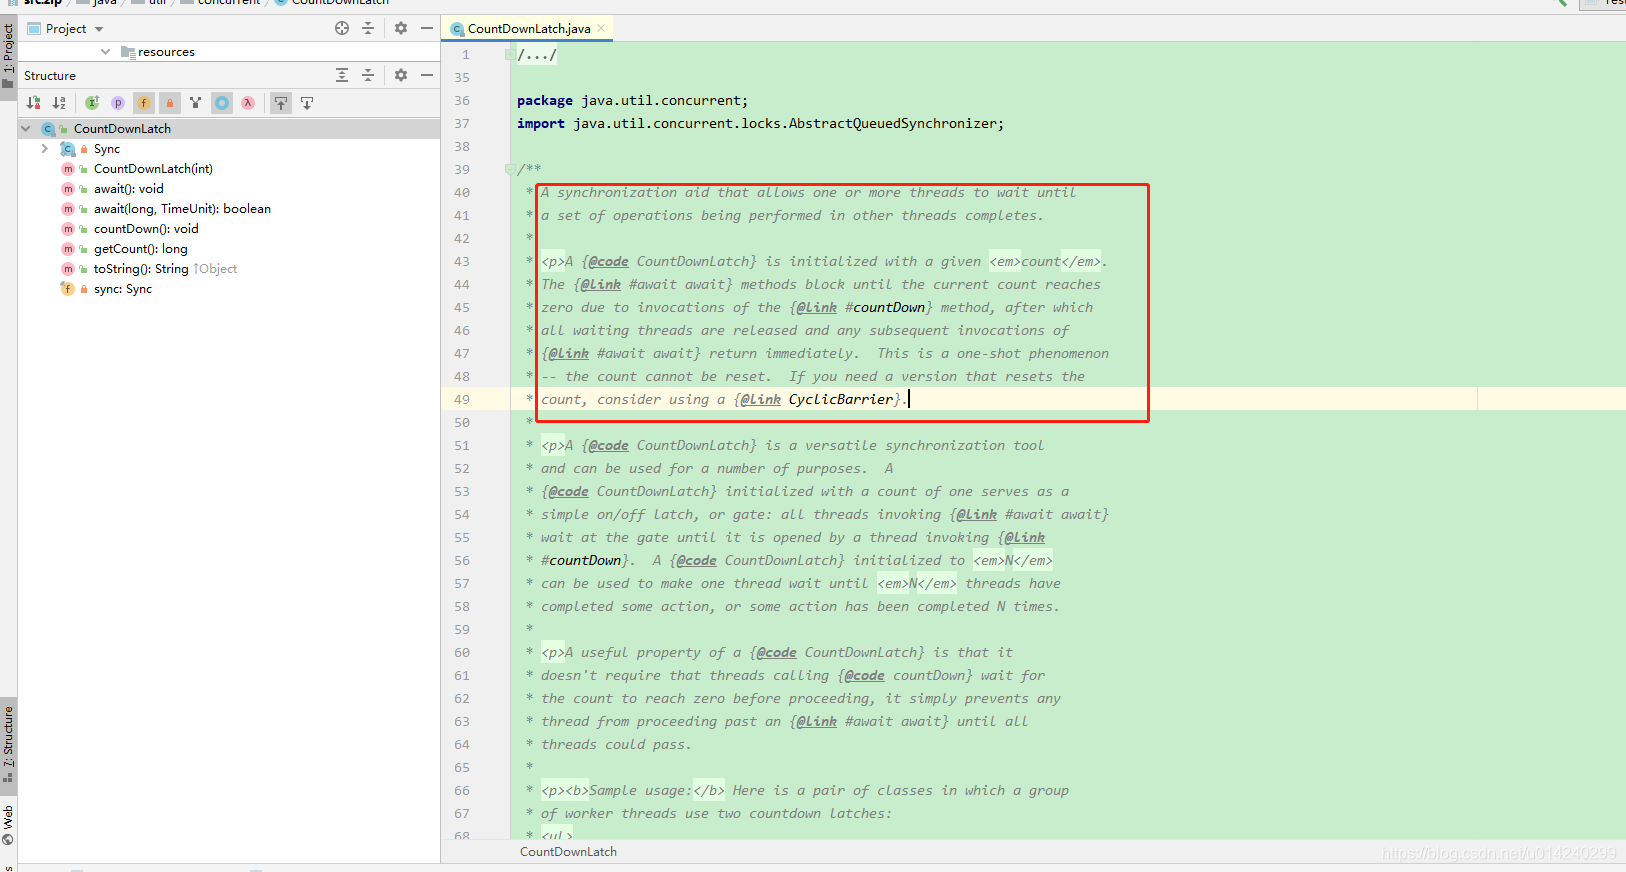The height and width of the screenshot is (872, 1626).
Task: Toggle Show non-public members lock icon
Action: 170,103
